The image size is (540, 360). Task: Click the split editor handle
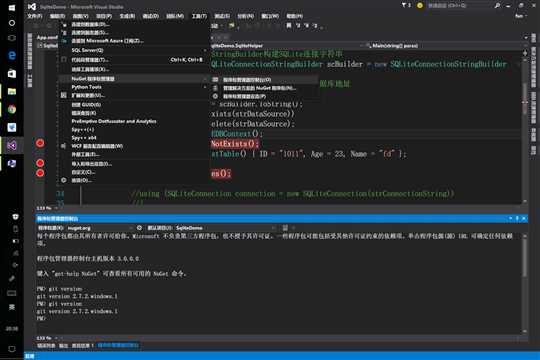(x=525, y=53)
